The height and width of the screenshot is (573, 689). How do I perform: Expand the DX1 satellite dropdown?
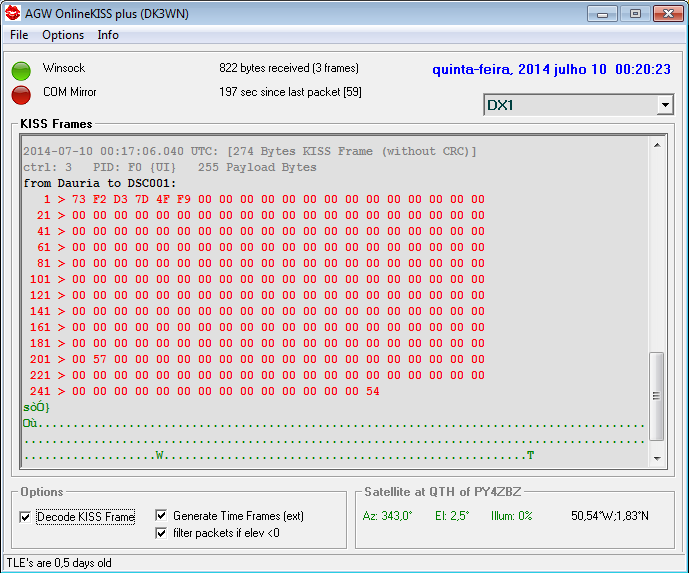click(665, 105)
